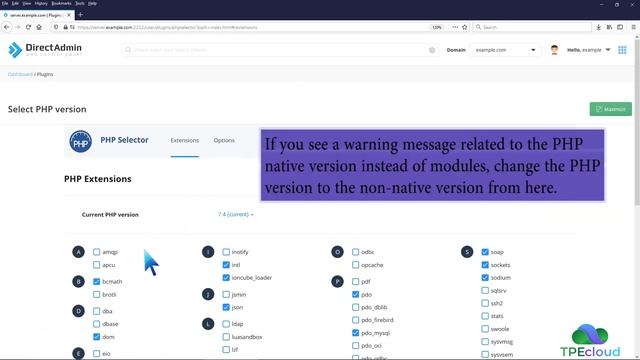This screenshot has width=640, height=360.
Task: Disable the sockets extension
Action: click(x=485, y=265)
